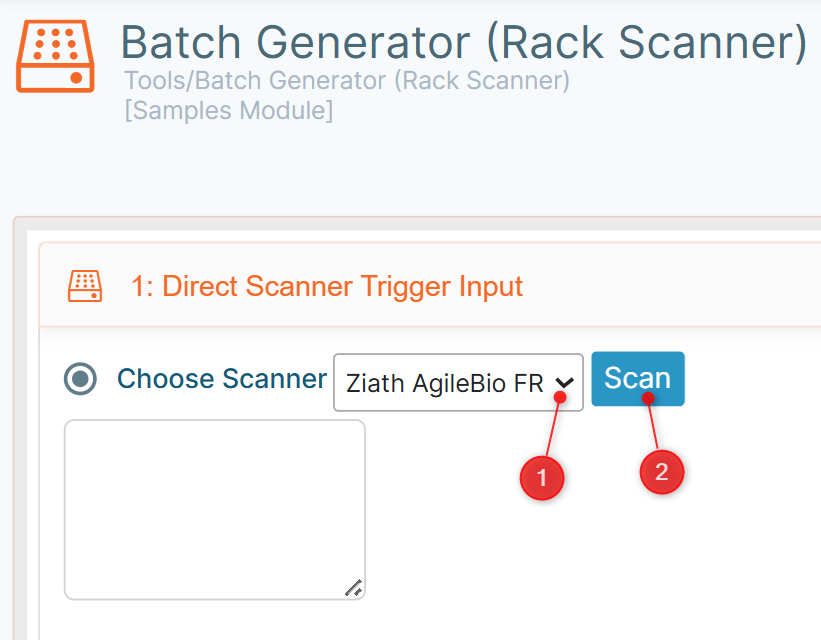Select the Choose Scanner radio button
821x640 pixels.
point(80,379)
